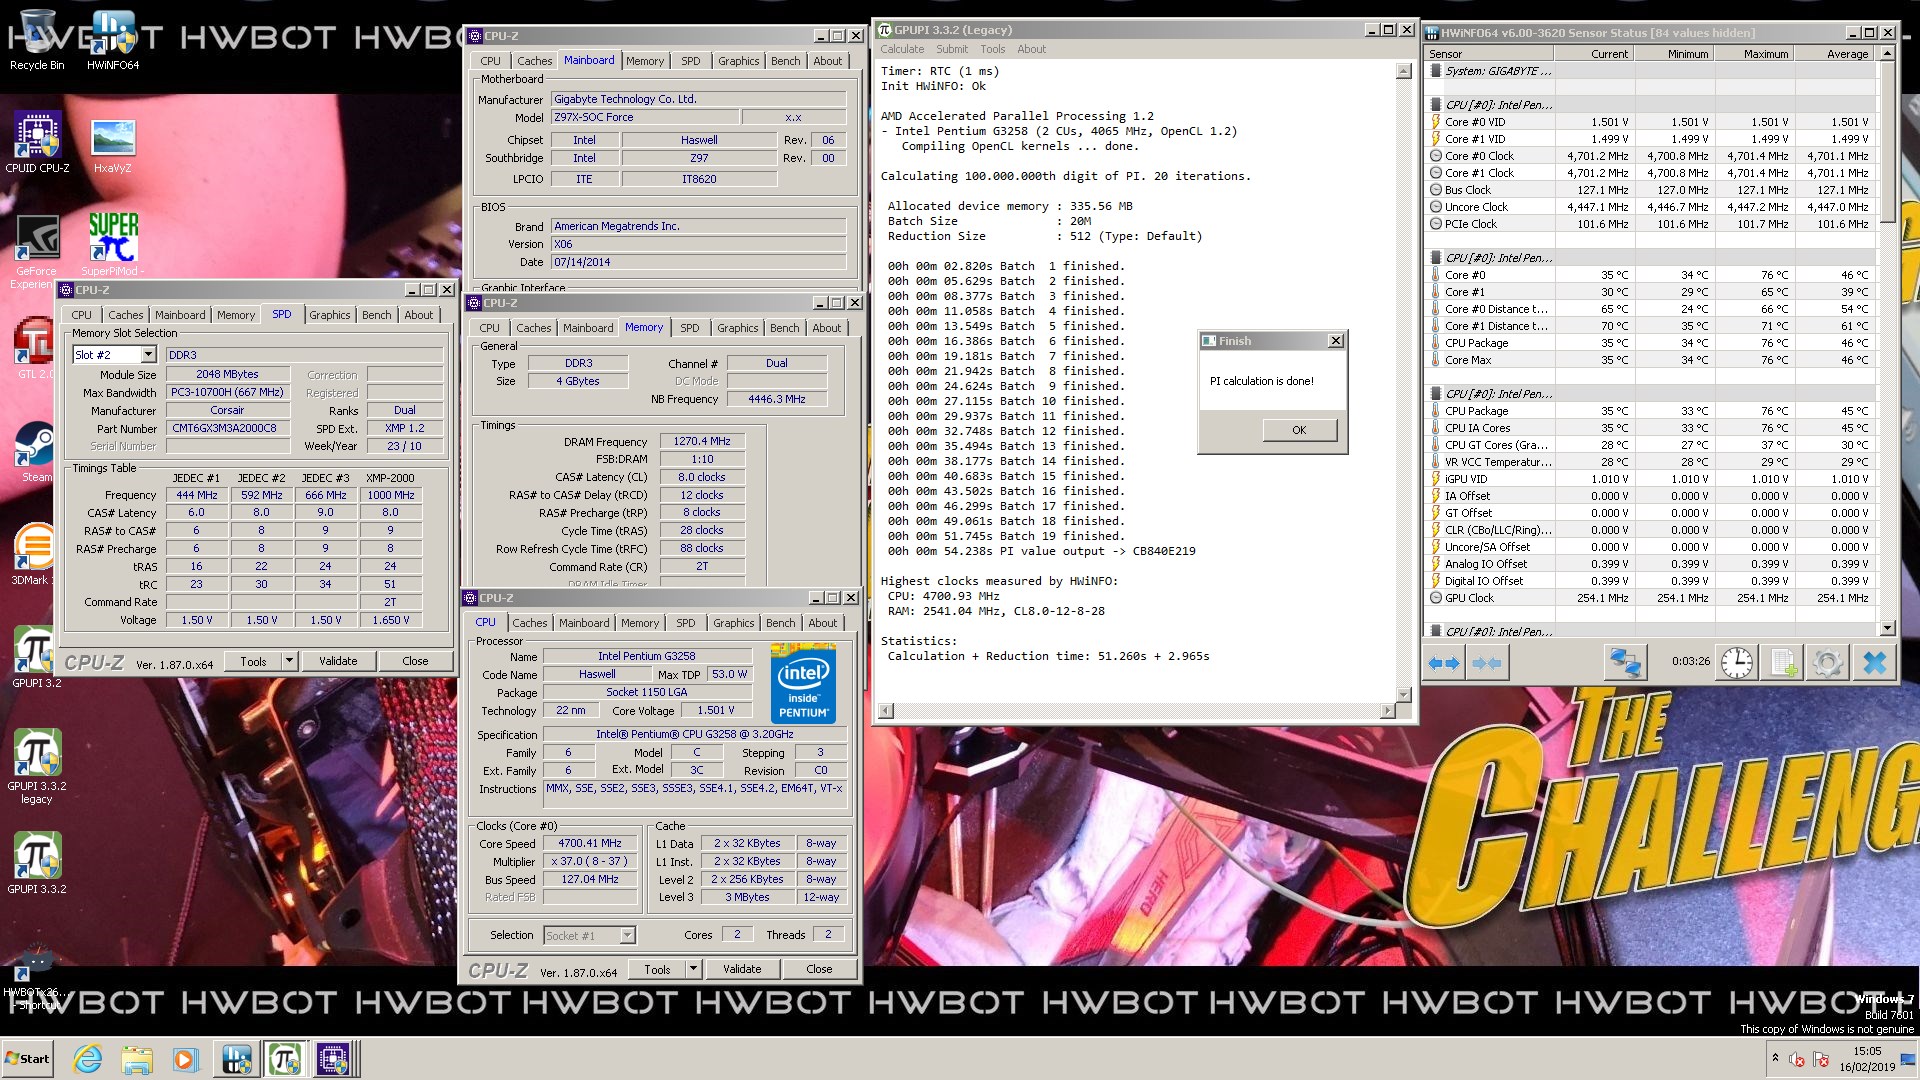The image size is (1920, 1080).
Task: Select 'System: GIGABYTE' sensor group row
Action: point(1650,71)
